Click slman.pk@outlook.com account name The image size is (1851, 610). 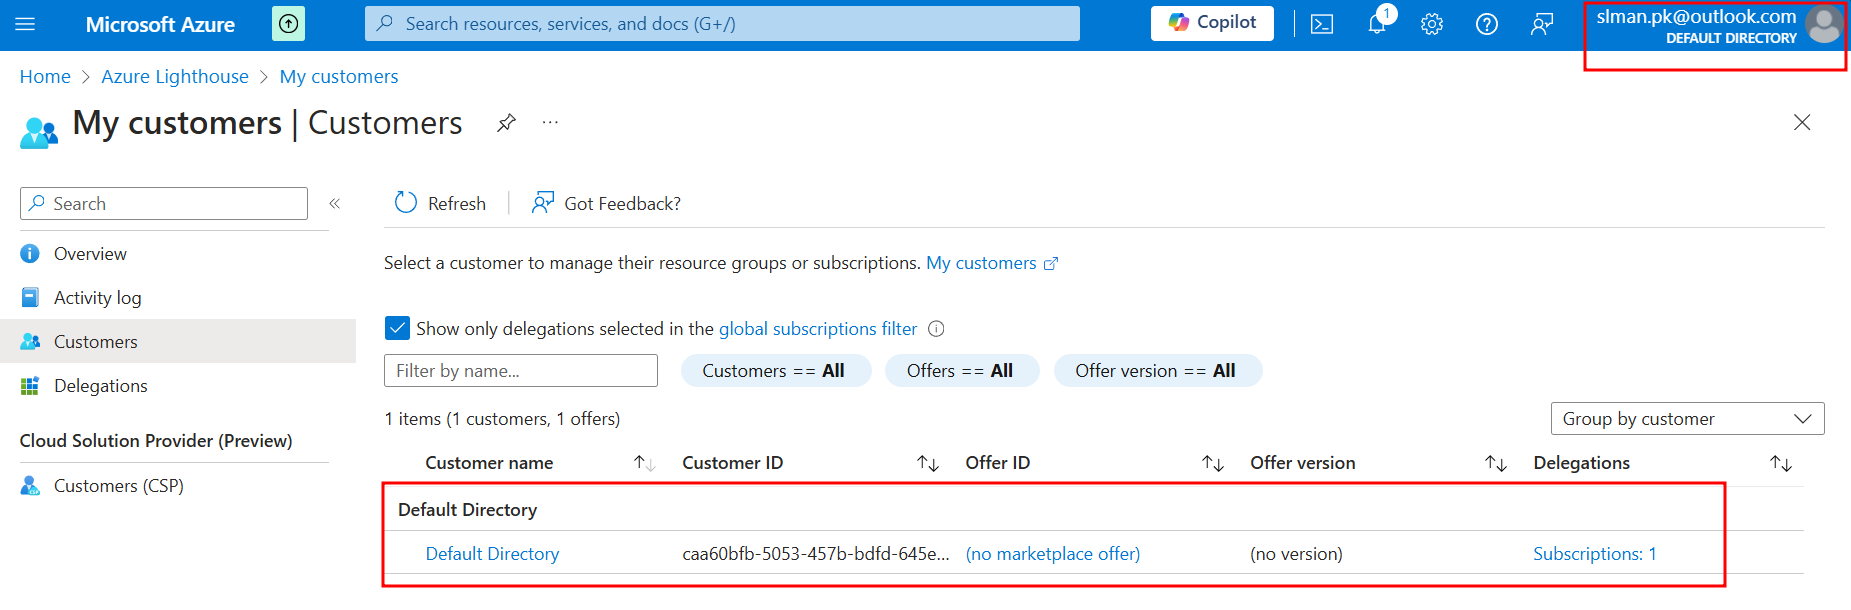(1696, 17)
